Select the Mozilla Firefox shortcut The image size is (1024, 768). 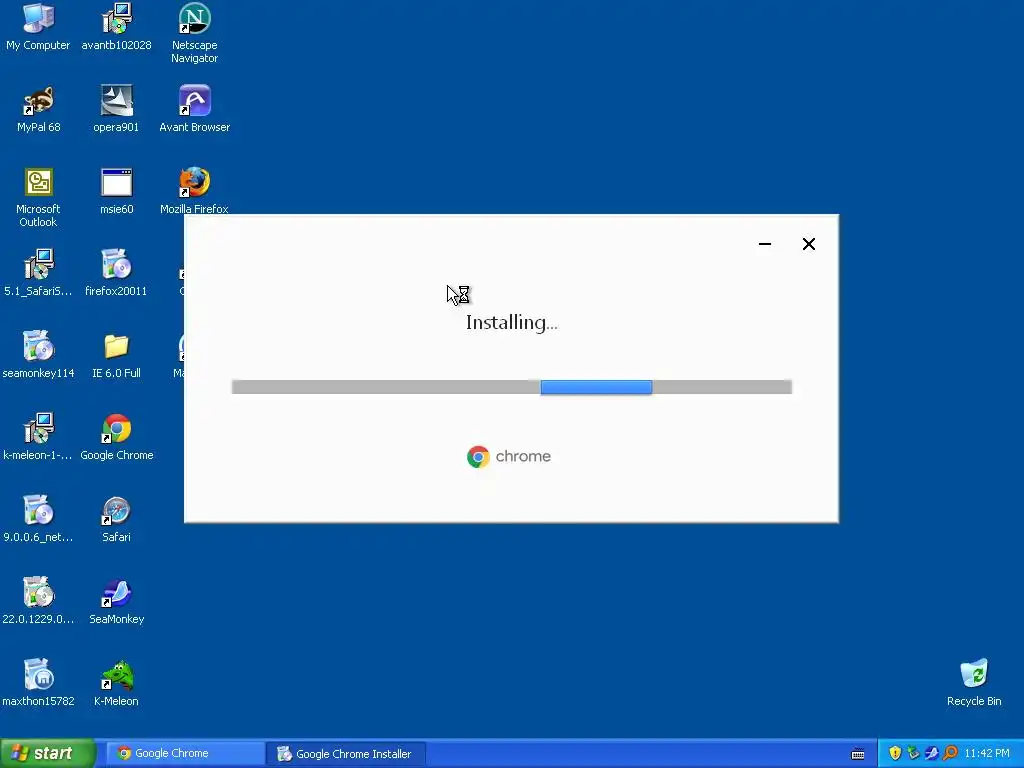click(194, 191)
